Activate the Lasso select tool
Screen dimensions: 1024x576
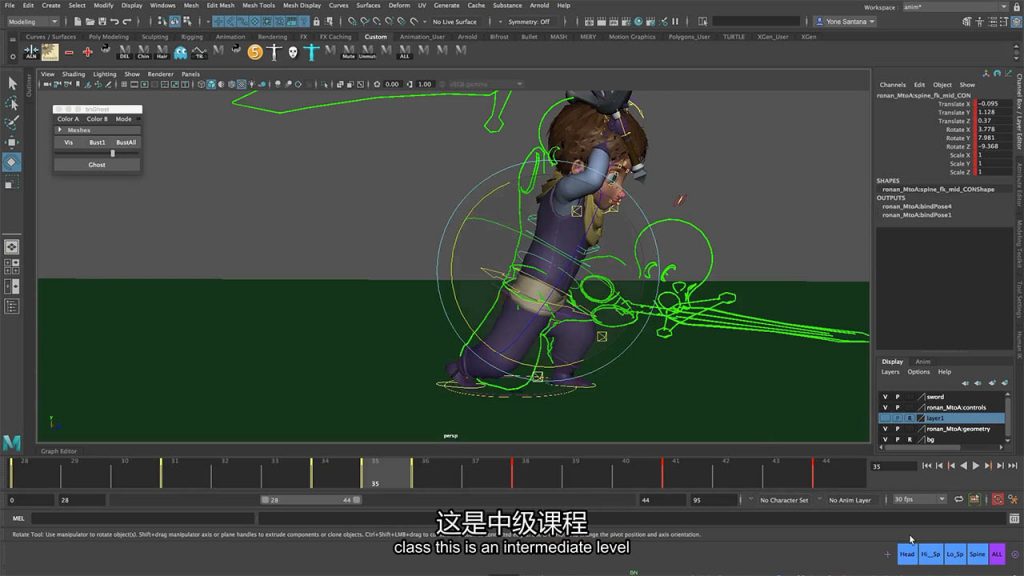tap(12, 103)
